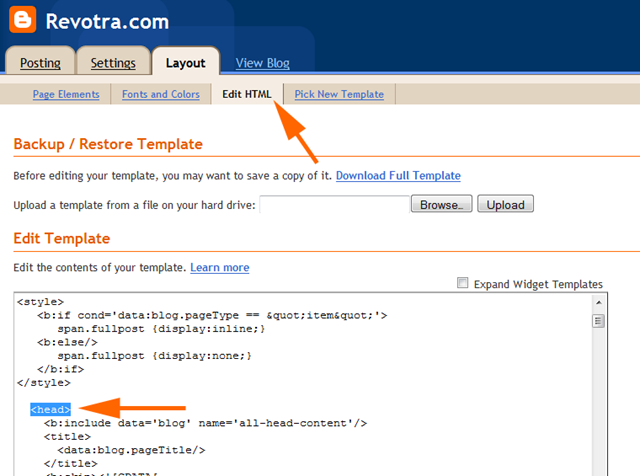This screenshot has width=640, height=476.
Task: Go to Page Elements subtab
Action: pos(66,94)
